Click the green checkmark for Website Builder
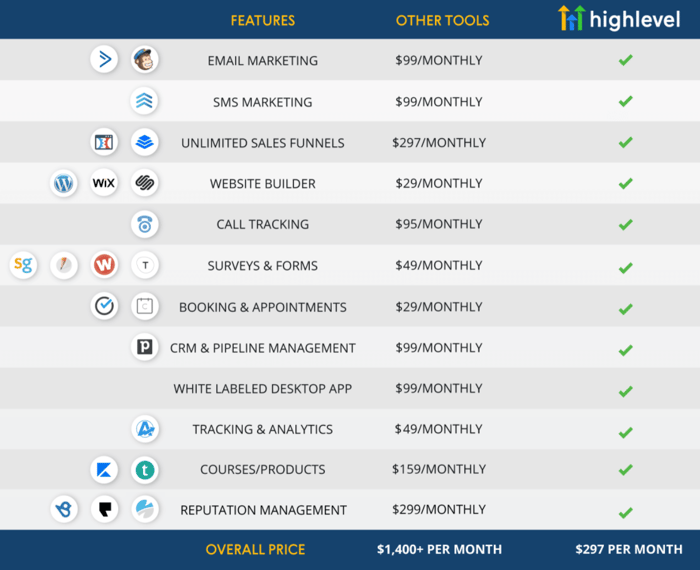Image resolution: width=700 pixels, height=570 pixels. tap(625, 184)
